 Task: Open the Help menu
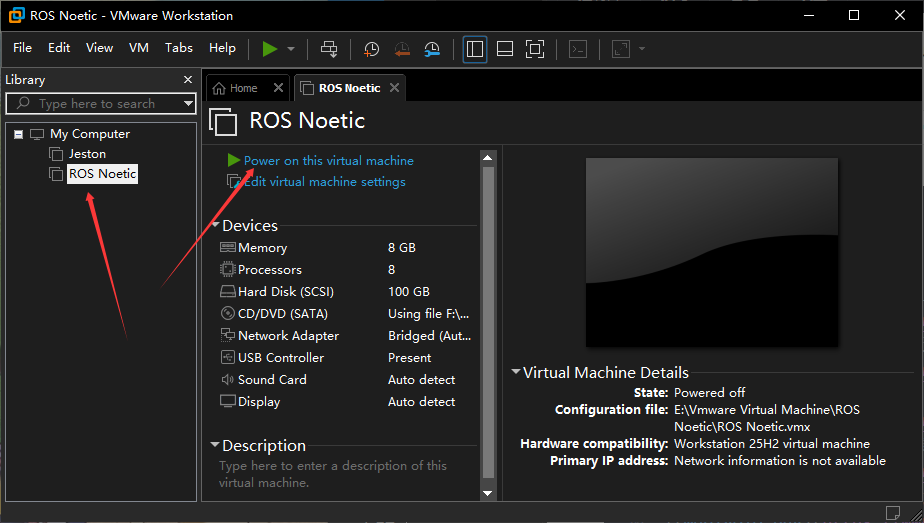pos(222,48)
